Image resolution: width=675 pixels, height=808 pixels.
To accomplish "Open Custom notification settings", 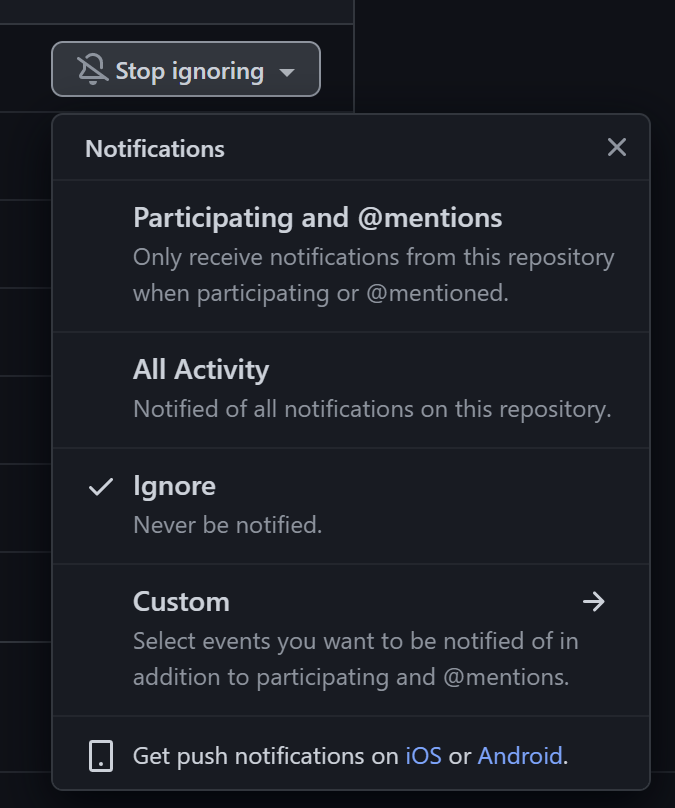I will [x=351, y=639].
